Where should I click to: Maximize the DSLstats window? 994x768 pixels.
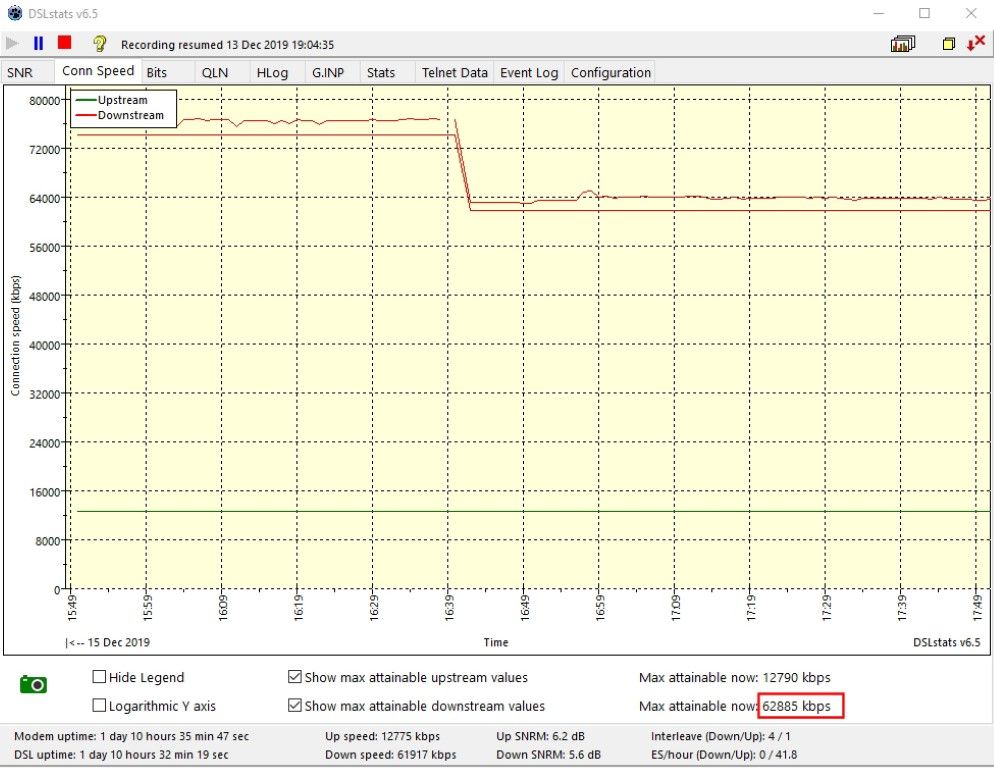(924, 13)
